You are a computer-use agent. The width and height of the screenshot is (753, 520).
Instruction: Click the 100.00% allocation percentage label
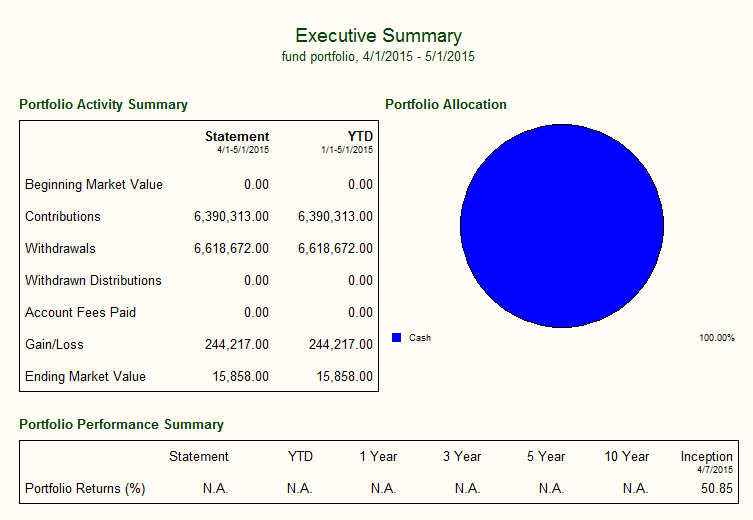716,338
